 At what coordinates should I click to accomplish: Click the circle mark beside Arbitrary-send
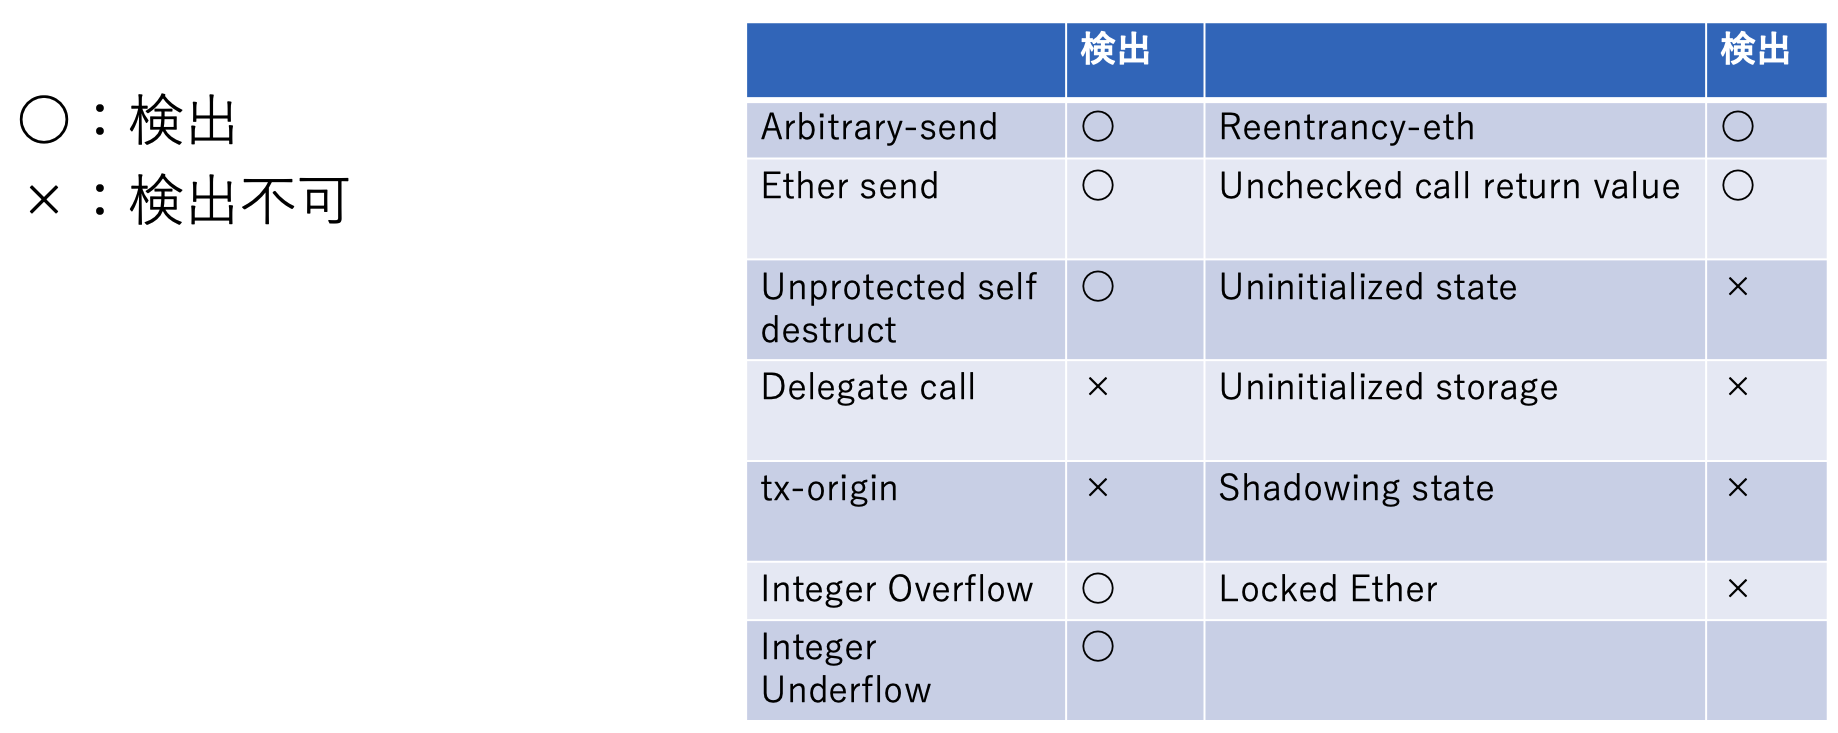tap(1097, 127)
